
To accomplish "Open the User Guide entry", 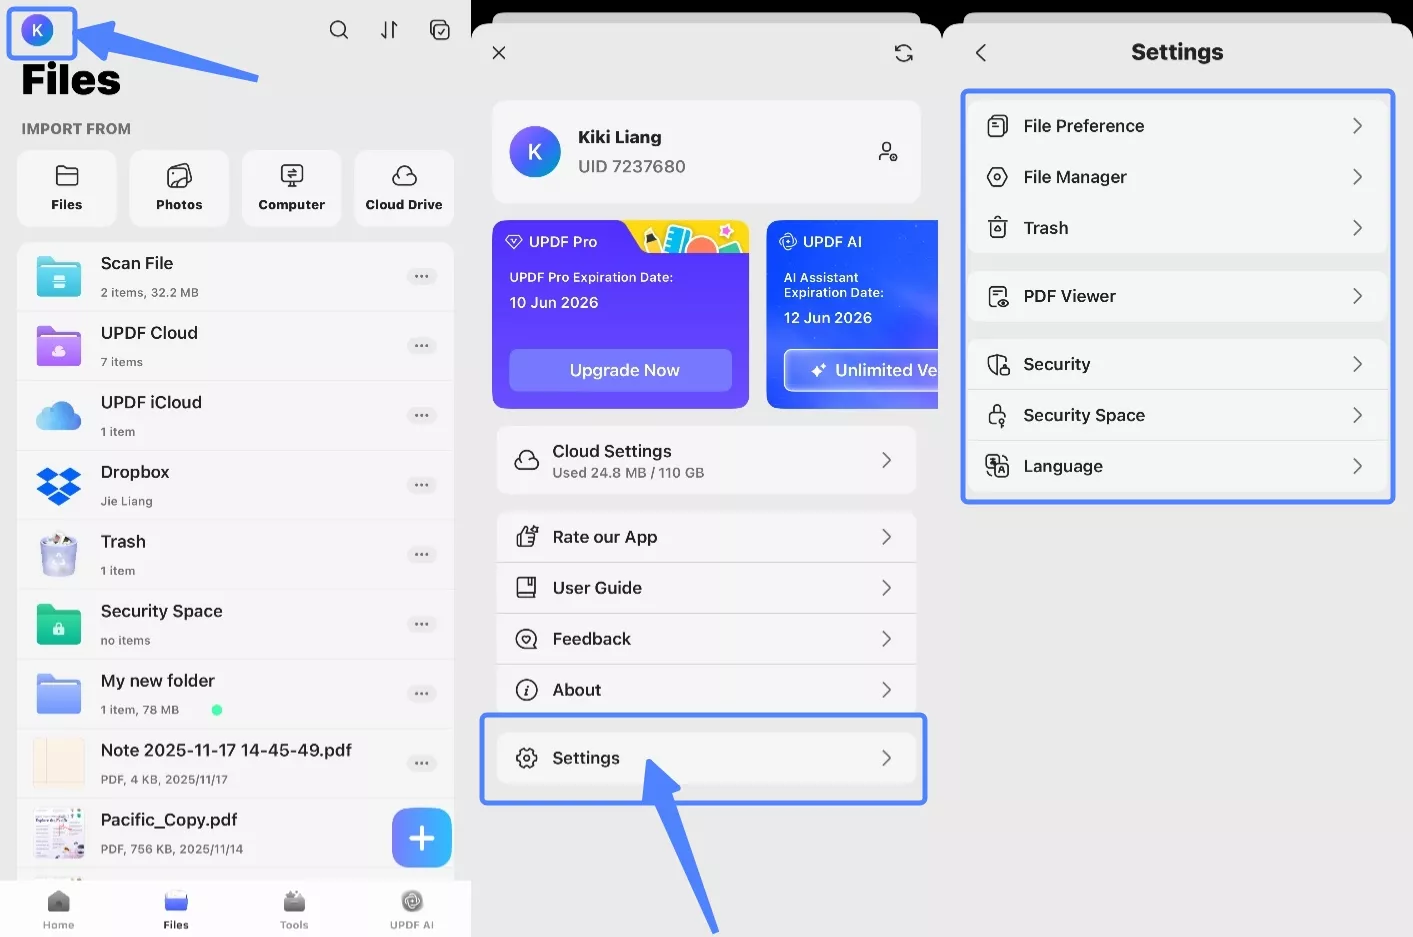I will 706,588.
